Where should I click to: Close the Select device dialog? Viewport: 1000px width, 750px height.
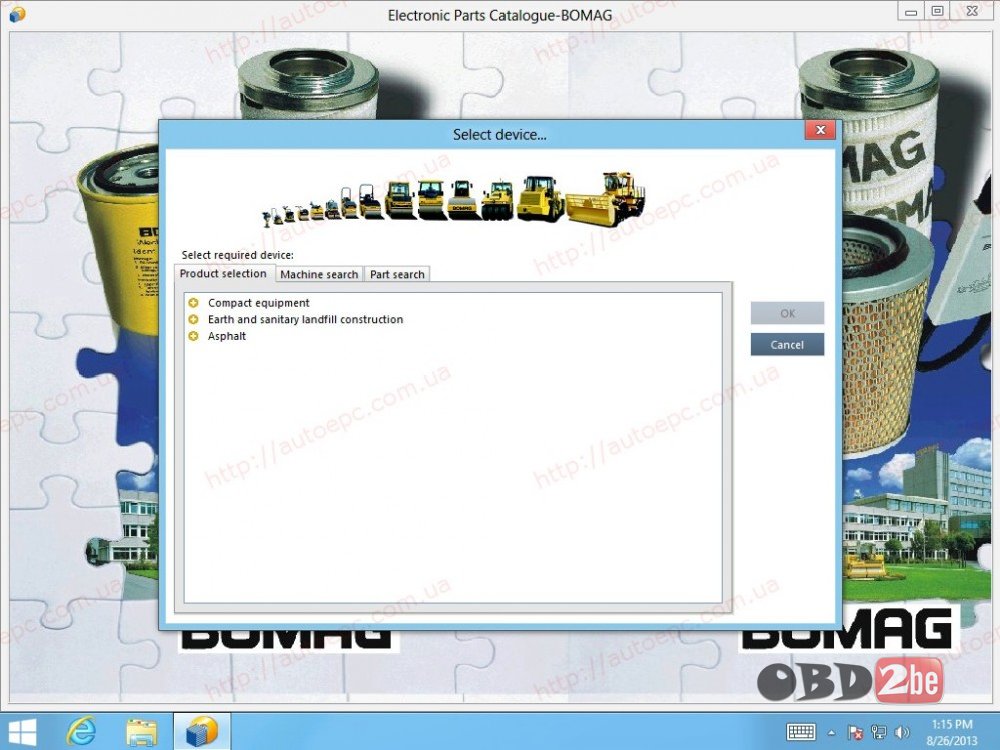pyautogui.click(x=820, y=130)
